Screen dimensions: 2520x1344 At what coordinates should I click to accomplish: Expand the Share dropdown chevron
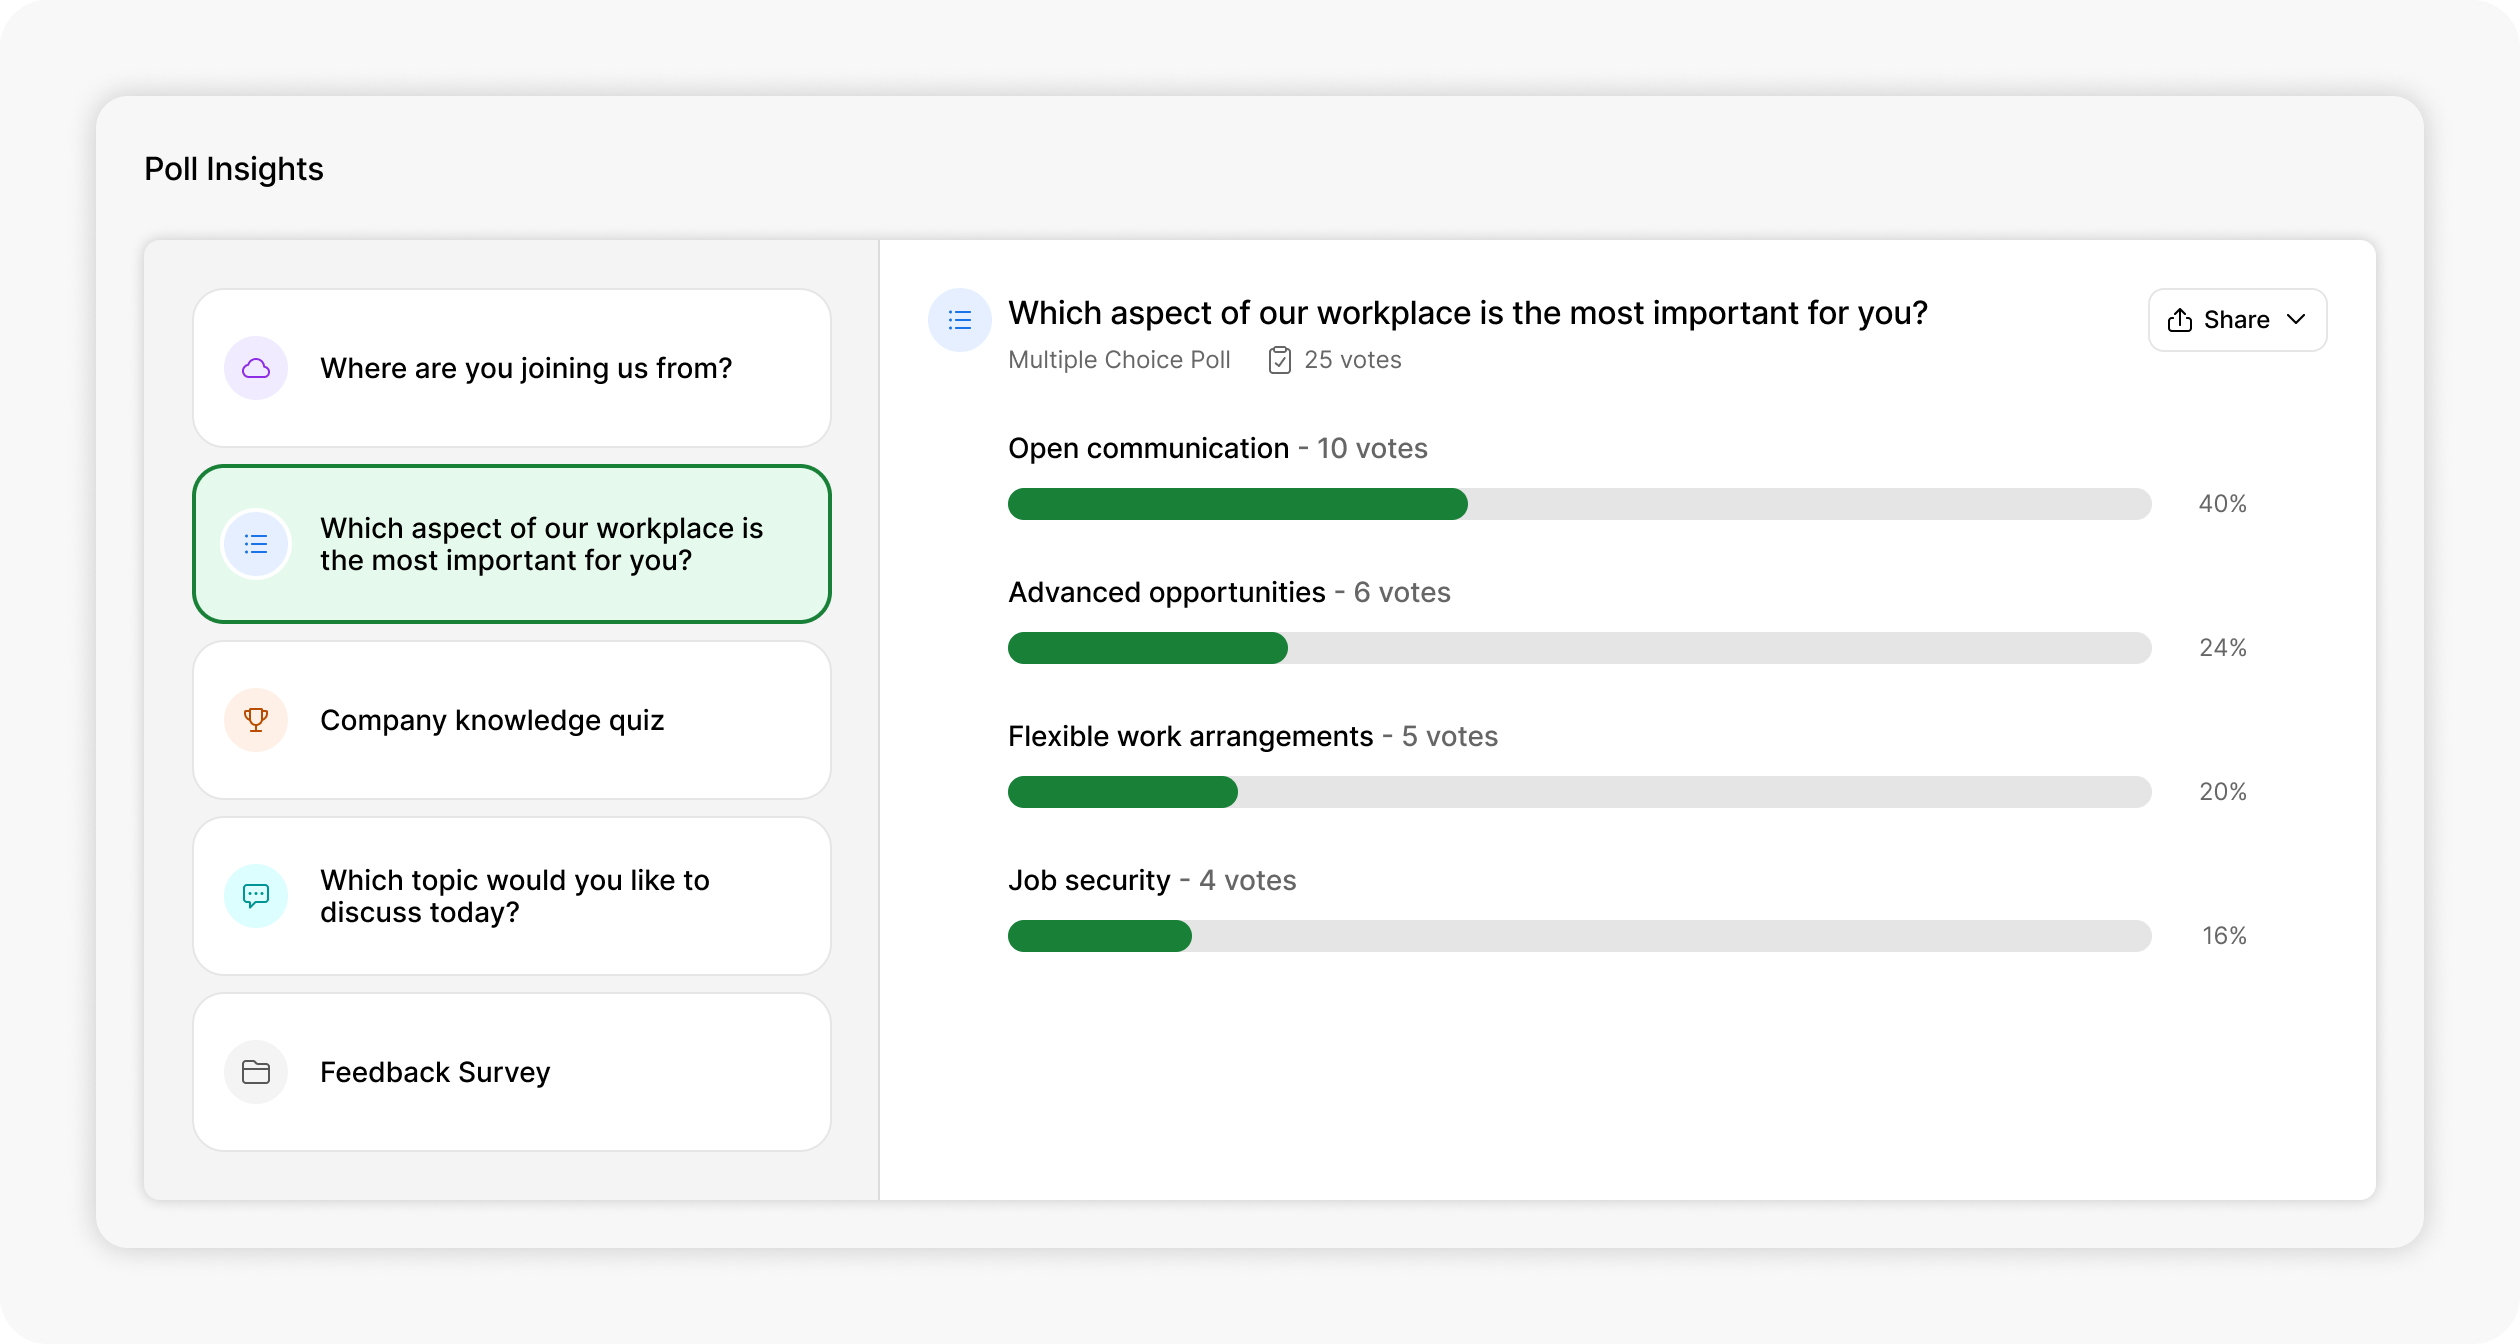(2296, 320)
